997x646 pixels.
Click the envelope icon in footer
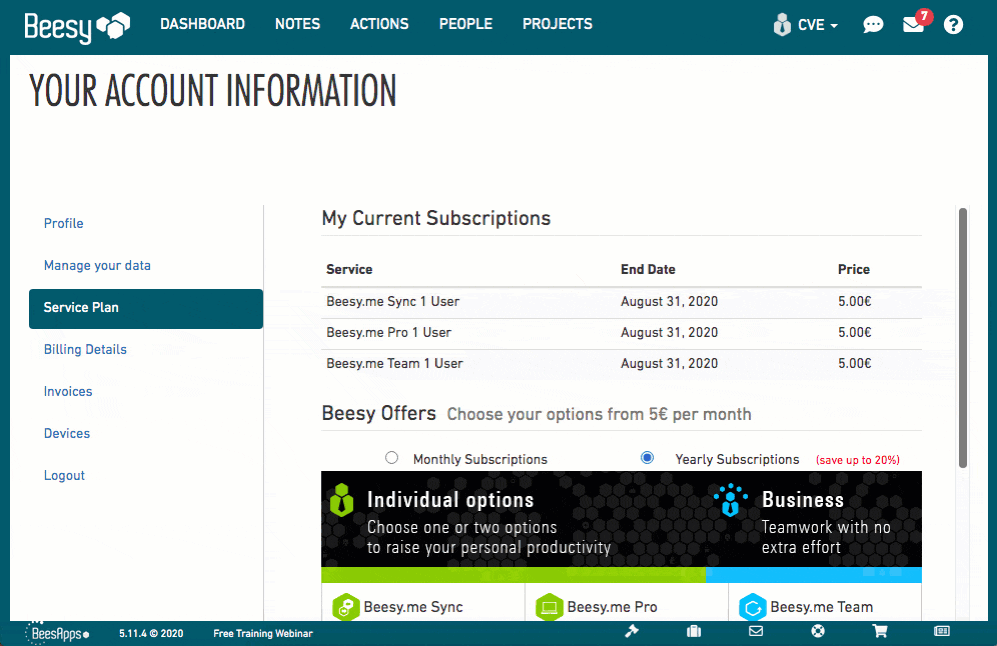coord(755,631)
